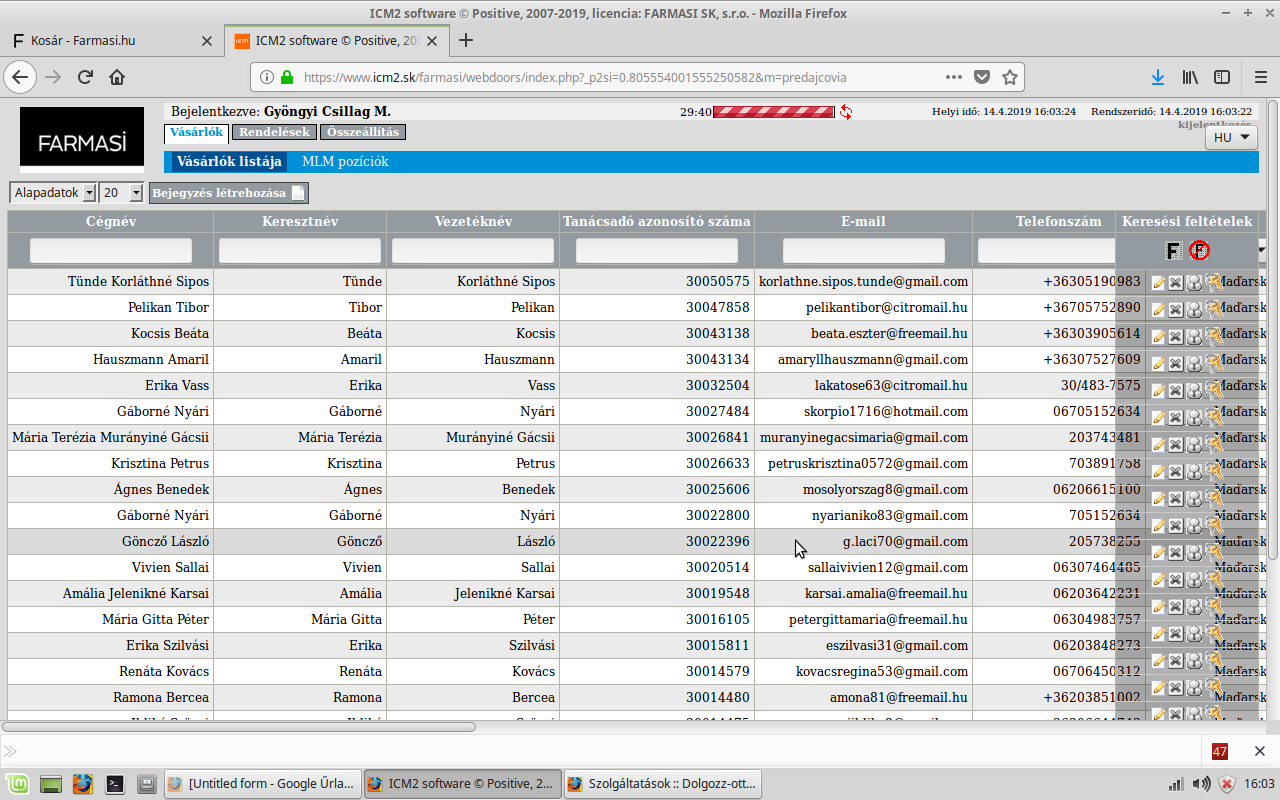Click the horizontal scrollbar under the table
This screenshot has width=1280, height=800.
(240, 727)
